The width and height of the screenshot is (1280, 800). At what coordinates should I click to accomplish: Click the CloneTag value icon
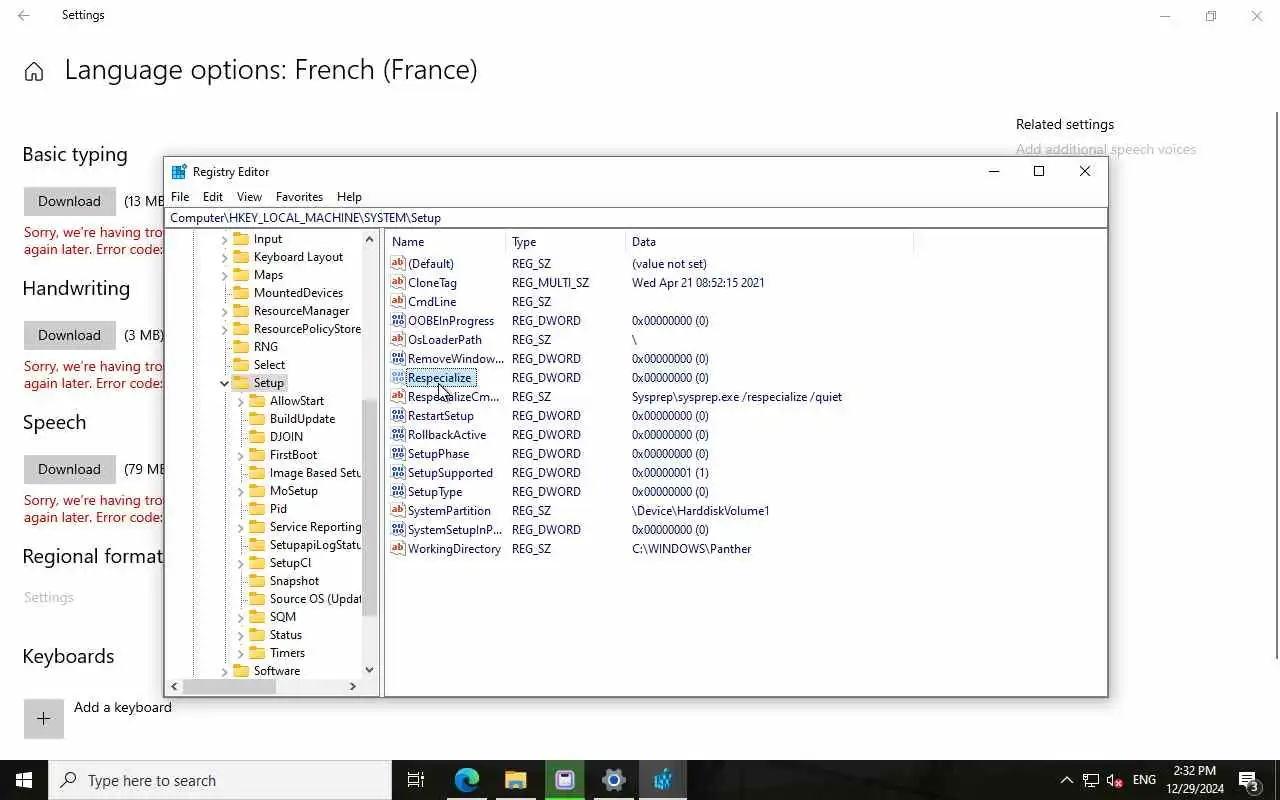(398, 283)
